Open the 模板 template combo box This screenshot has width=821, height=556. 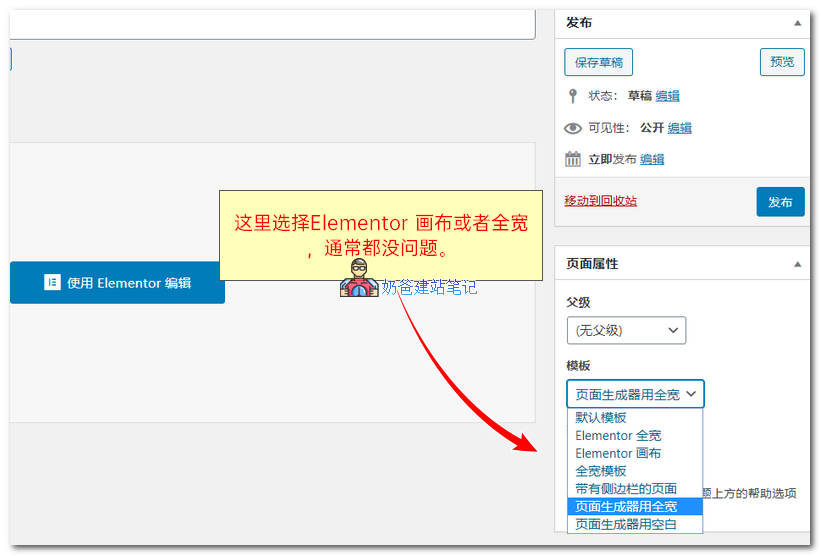[635, 394]
